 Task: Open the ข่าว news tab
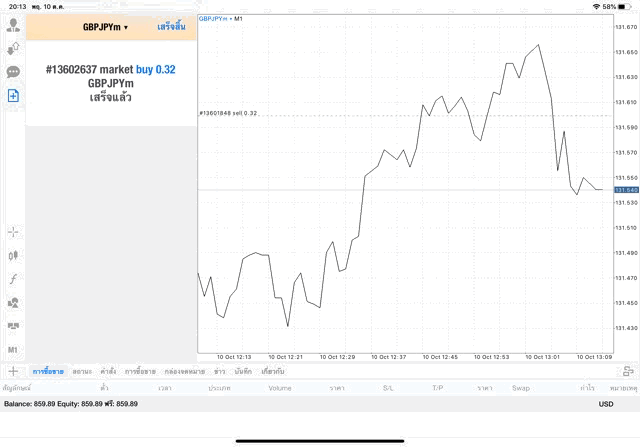tap(220, 371)
